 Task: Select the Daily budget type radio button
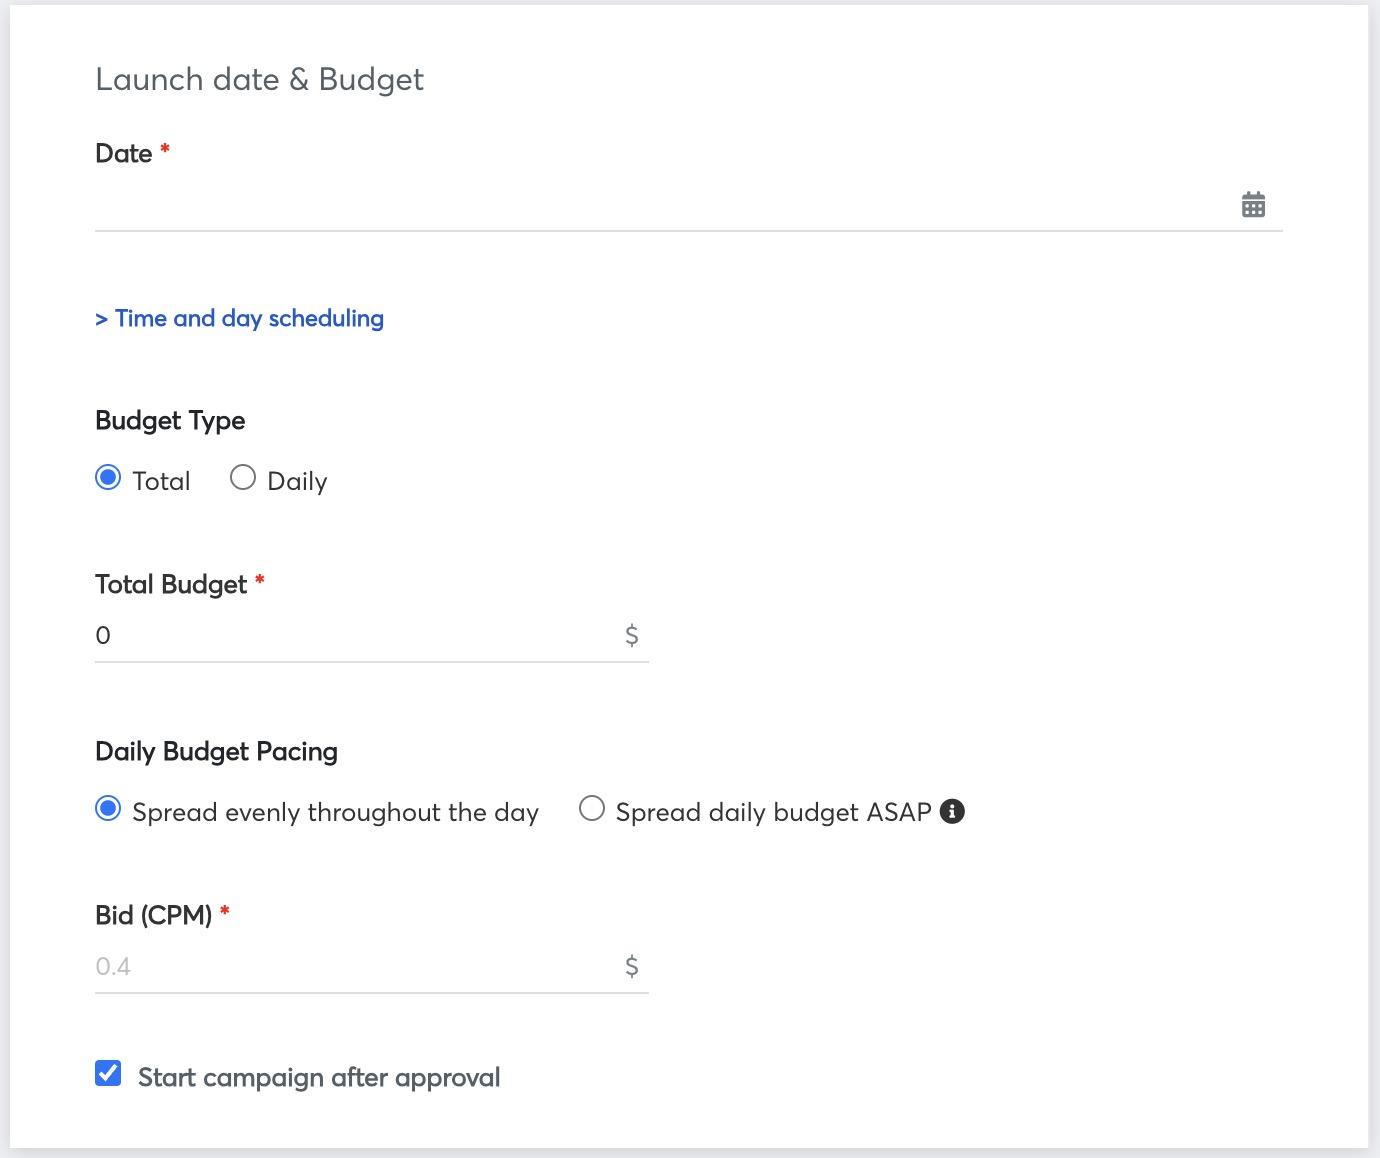[243, 478]
